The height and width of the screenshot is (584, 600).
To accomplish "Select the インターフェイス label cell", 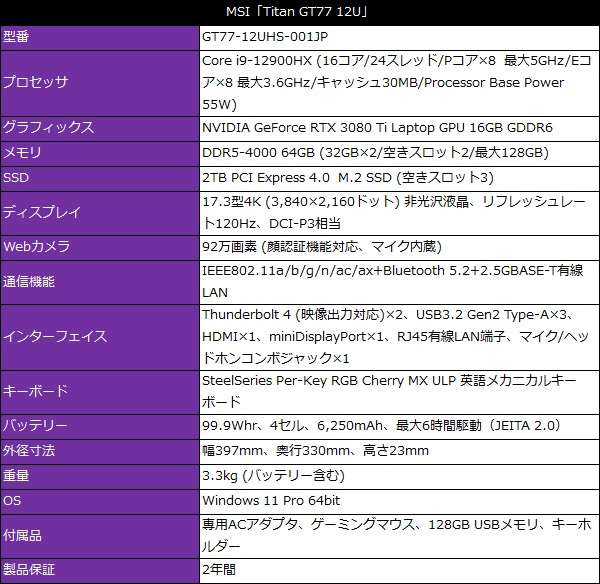I will click(100, 337).
